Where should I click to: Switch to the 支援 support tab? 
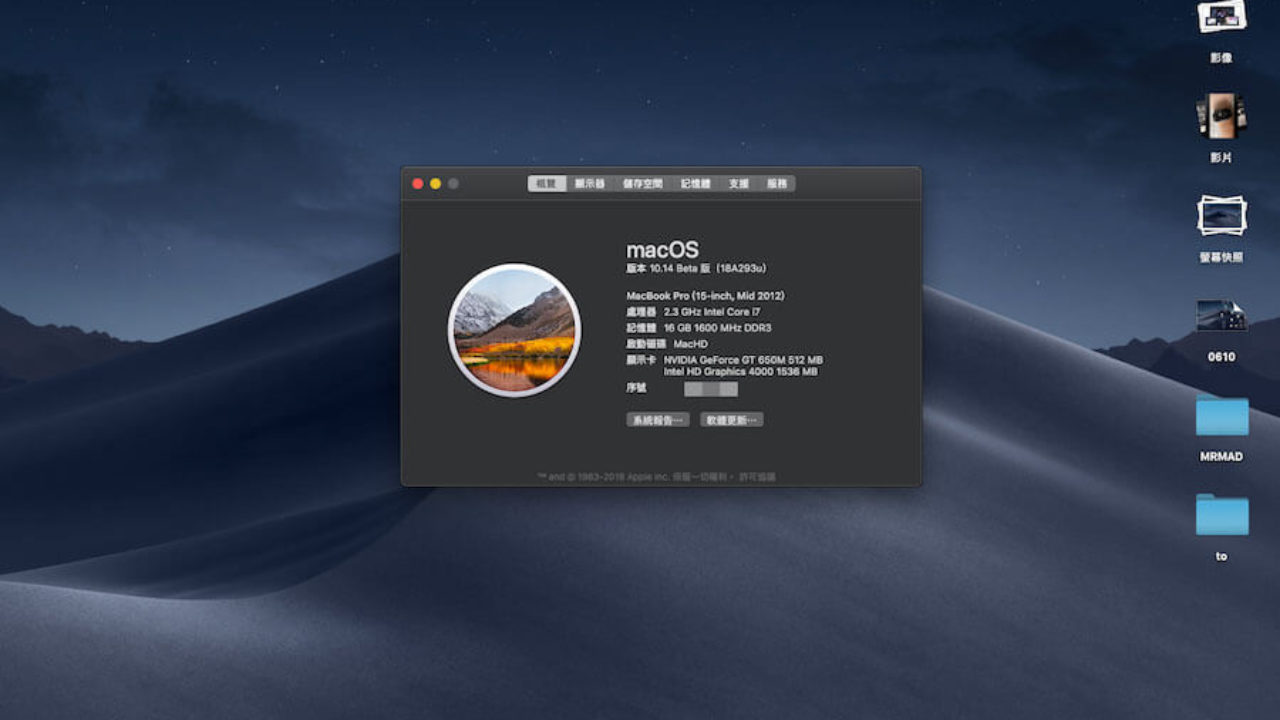(739, 184)
